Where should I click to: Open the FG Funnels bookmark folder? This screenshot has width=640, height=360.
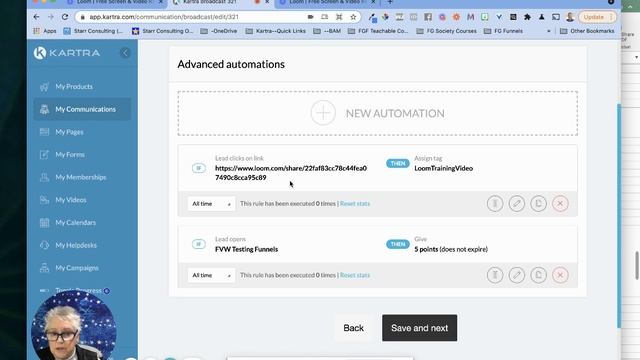pyautogui.click(x=503, y=31)
